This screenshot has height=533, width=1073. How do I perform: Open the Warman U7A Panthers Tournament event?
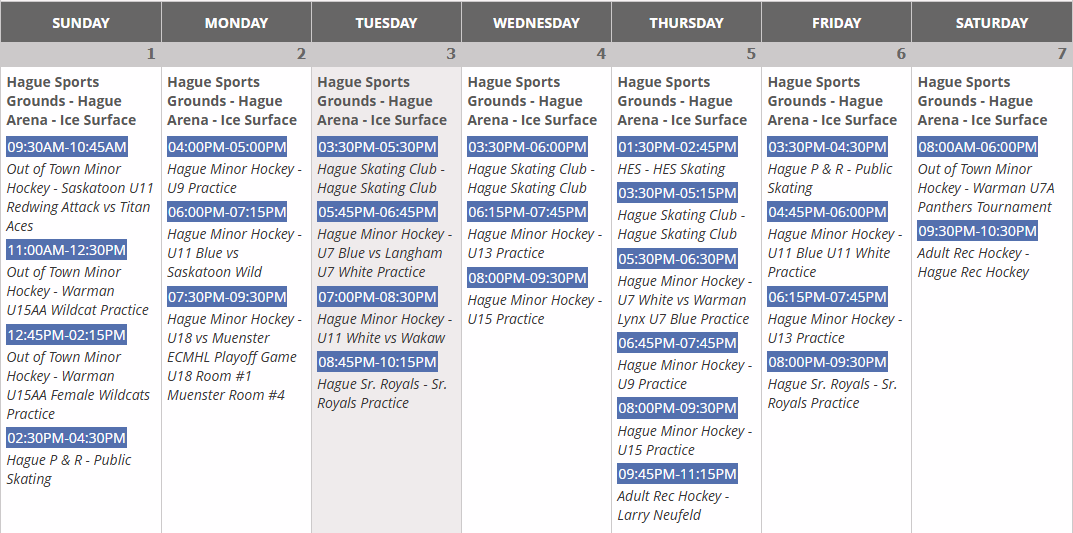(x=986, y=188)
